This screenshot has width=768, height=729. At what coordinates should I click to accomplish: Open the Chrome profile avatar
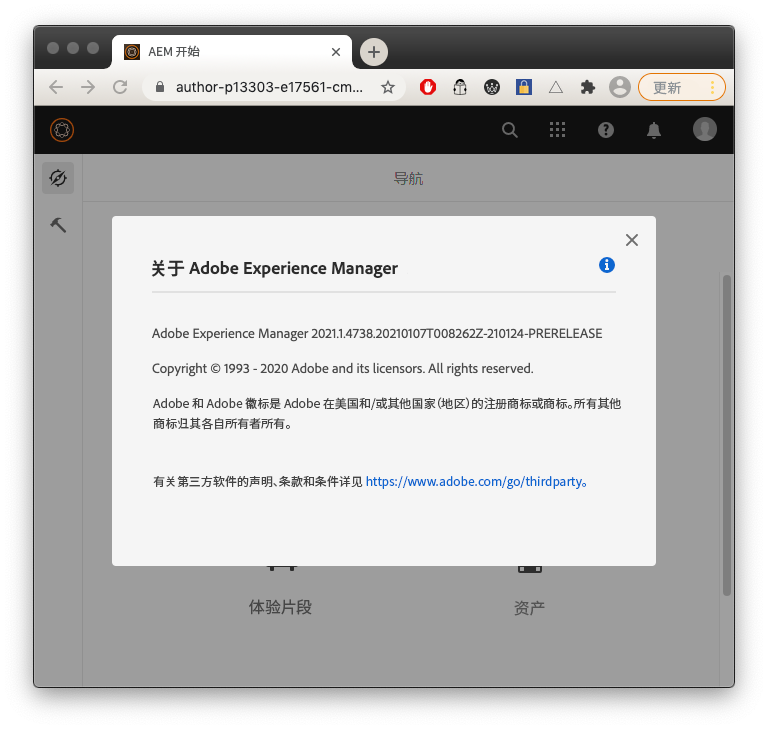[620, 87]
